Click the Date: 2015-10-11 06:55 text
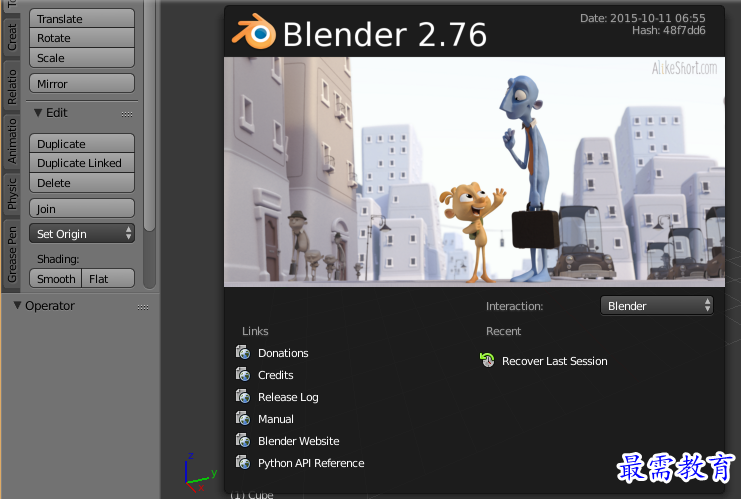Image resolution: width=741 pixels, height=499 pixels. (643, 18)
